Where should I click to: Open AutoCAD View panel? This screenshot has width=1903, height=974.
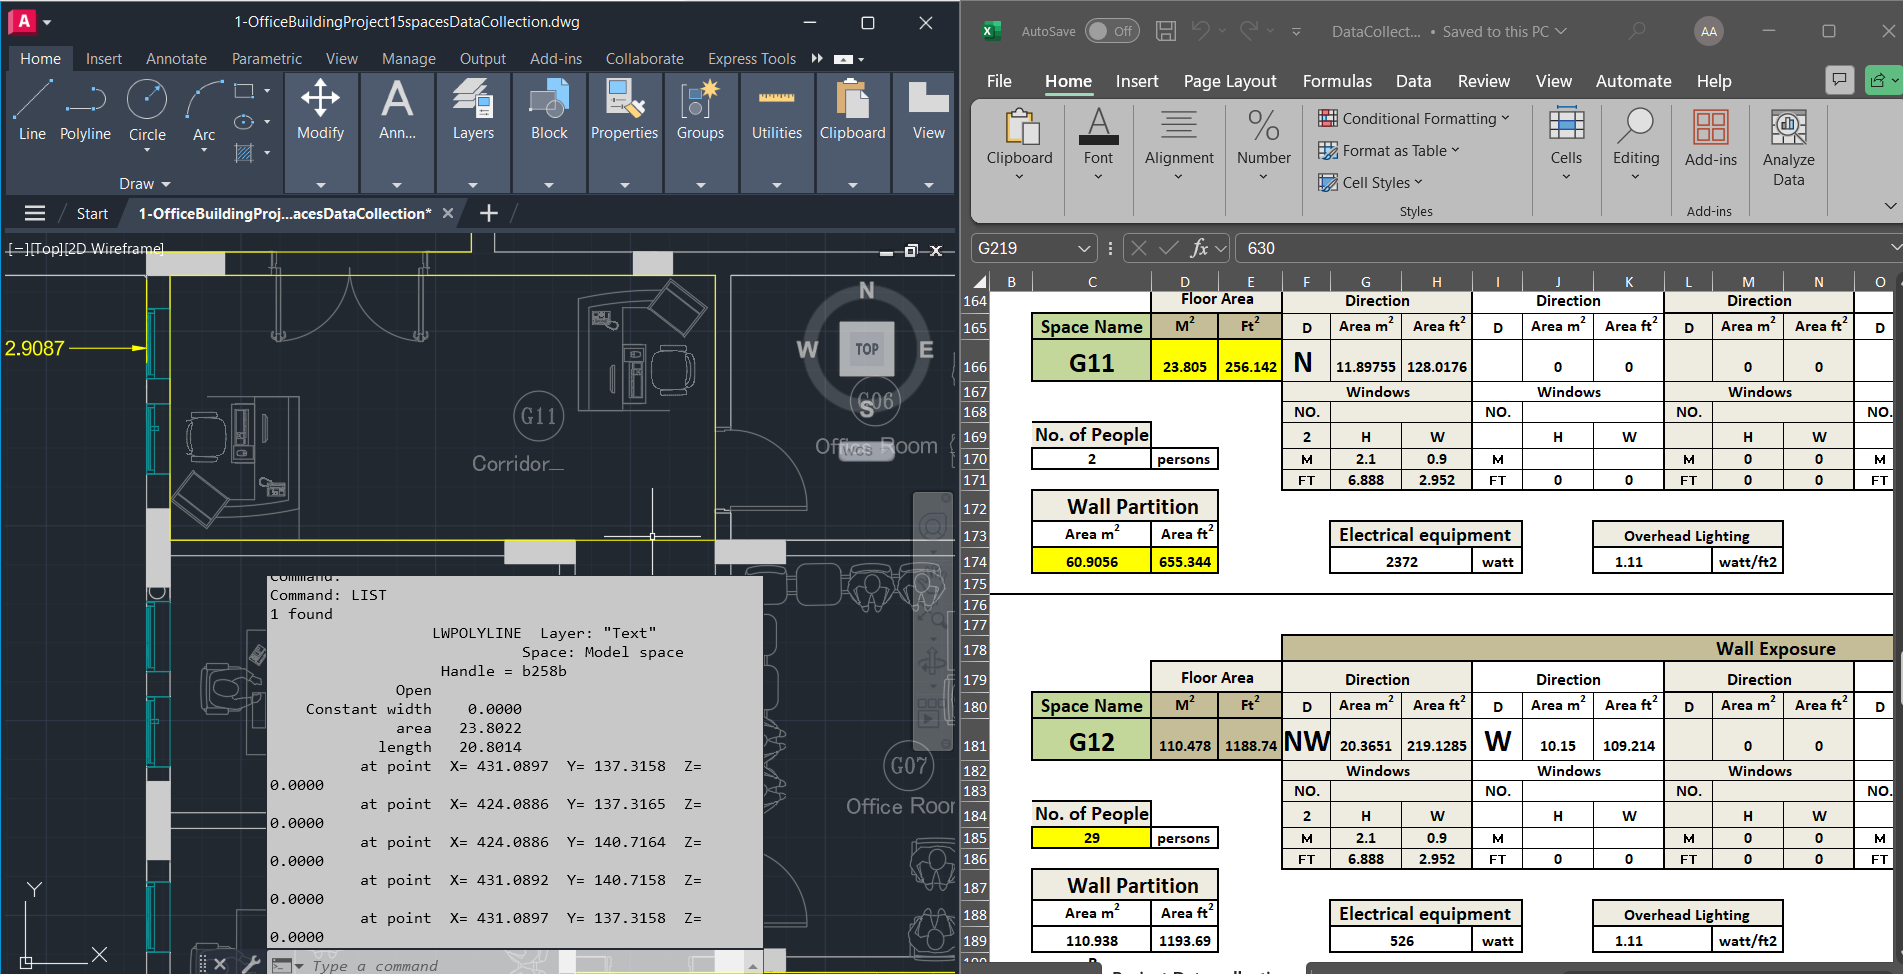click(928, 133)
